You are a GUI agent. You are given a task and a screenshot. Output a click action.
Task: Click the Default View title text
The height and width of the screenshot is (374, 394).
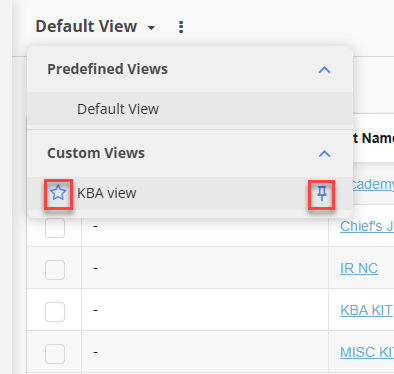pyautogui.click(x=86, y=26)
